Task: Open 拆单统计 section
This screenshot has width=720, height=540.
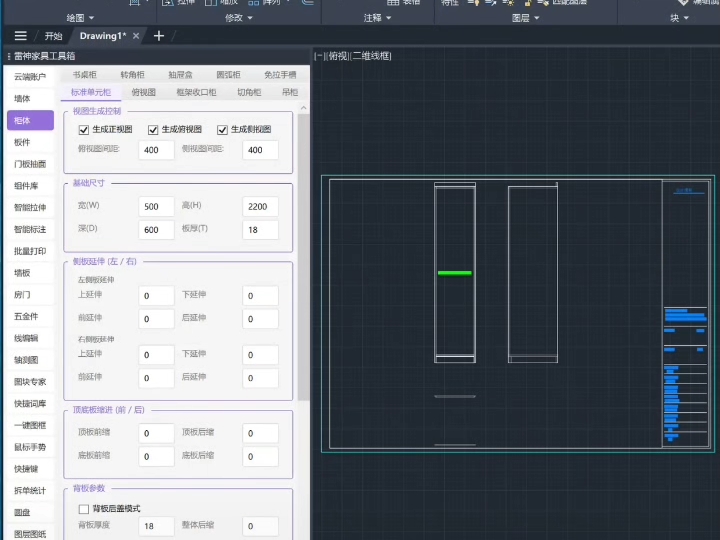Action: (30, 490)
